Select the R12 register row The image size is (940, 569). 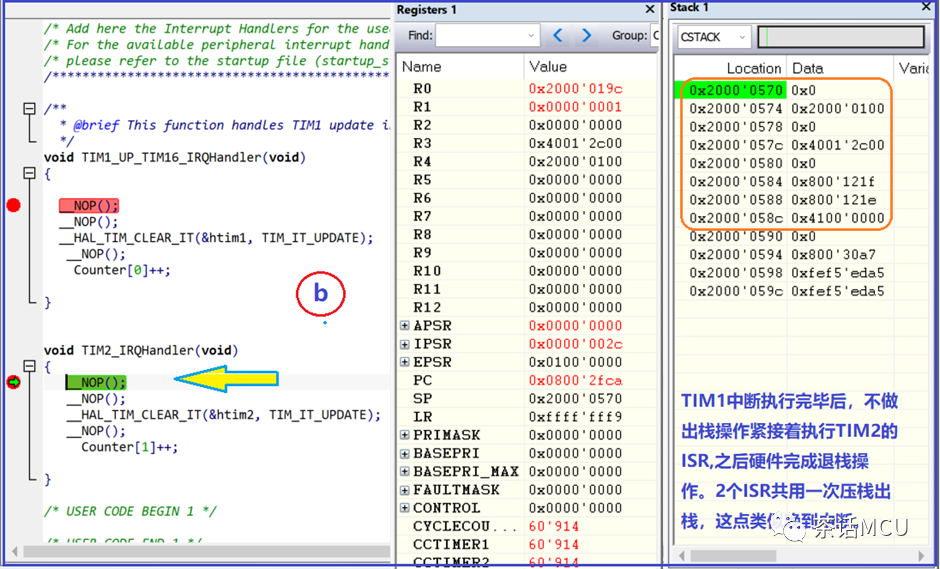click(526, 307)
